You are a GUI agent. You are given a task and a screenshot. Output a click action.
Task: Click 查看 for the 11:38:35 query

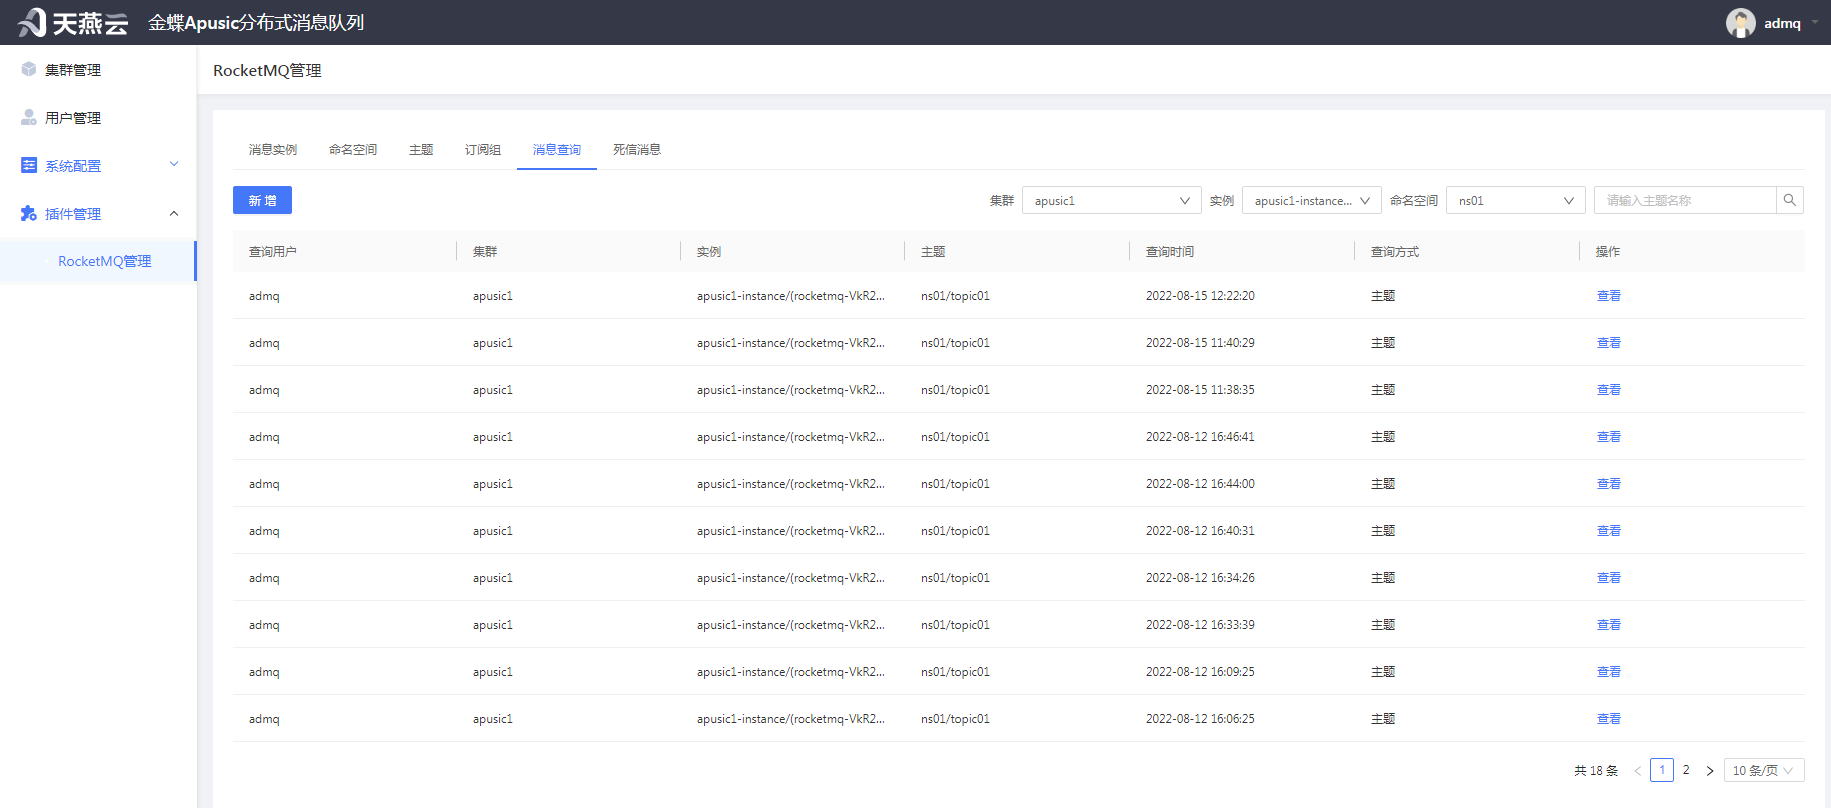[1609, 389]
